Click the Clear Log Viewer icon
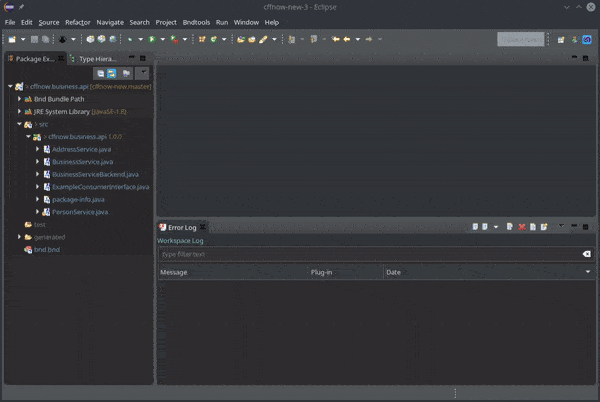Viewport: 600px width, 402px height. [x=510, y=227]
